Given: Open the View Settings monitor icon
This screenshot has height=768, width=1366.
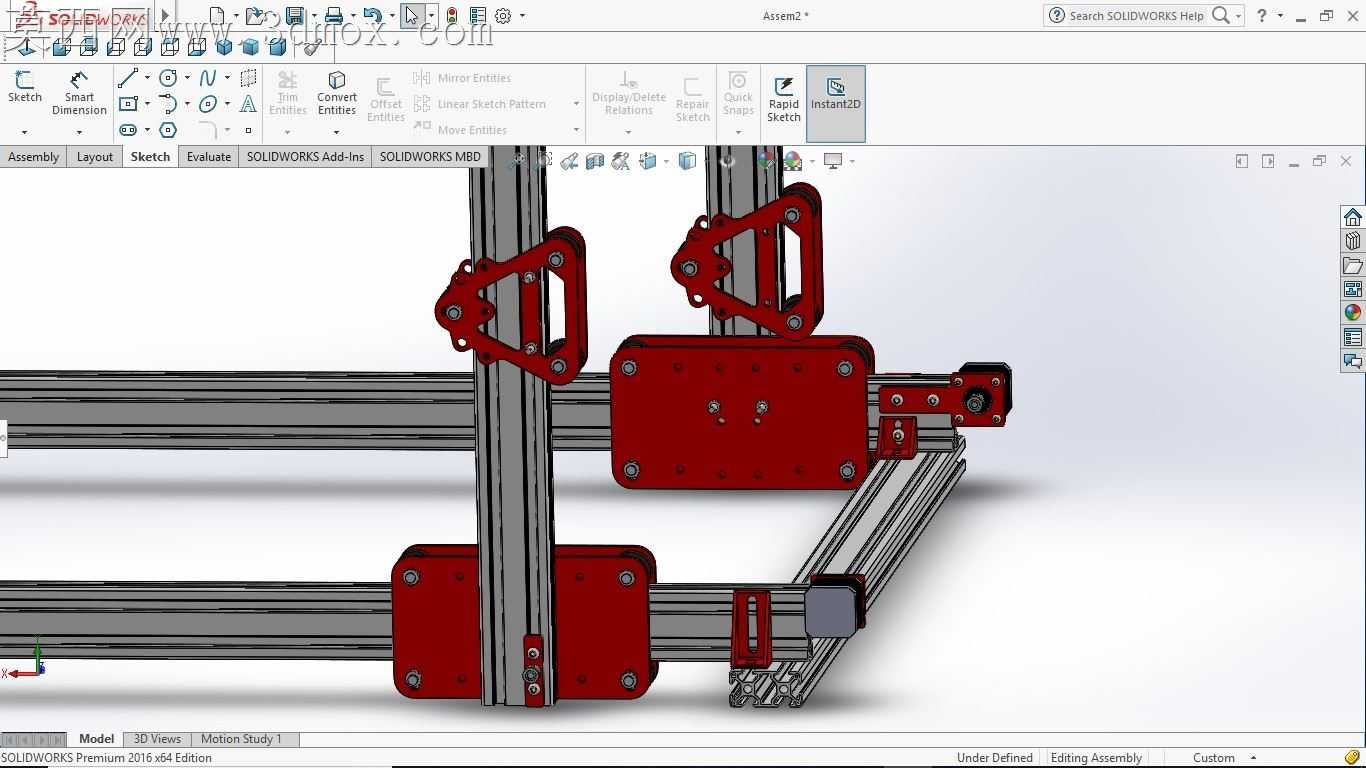Looking at the screenshot, I should [833, 161].
